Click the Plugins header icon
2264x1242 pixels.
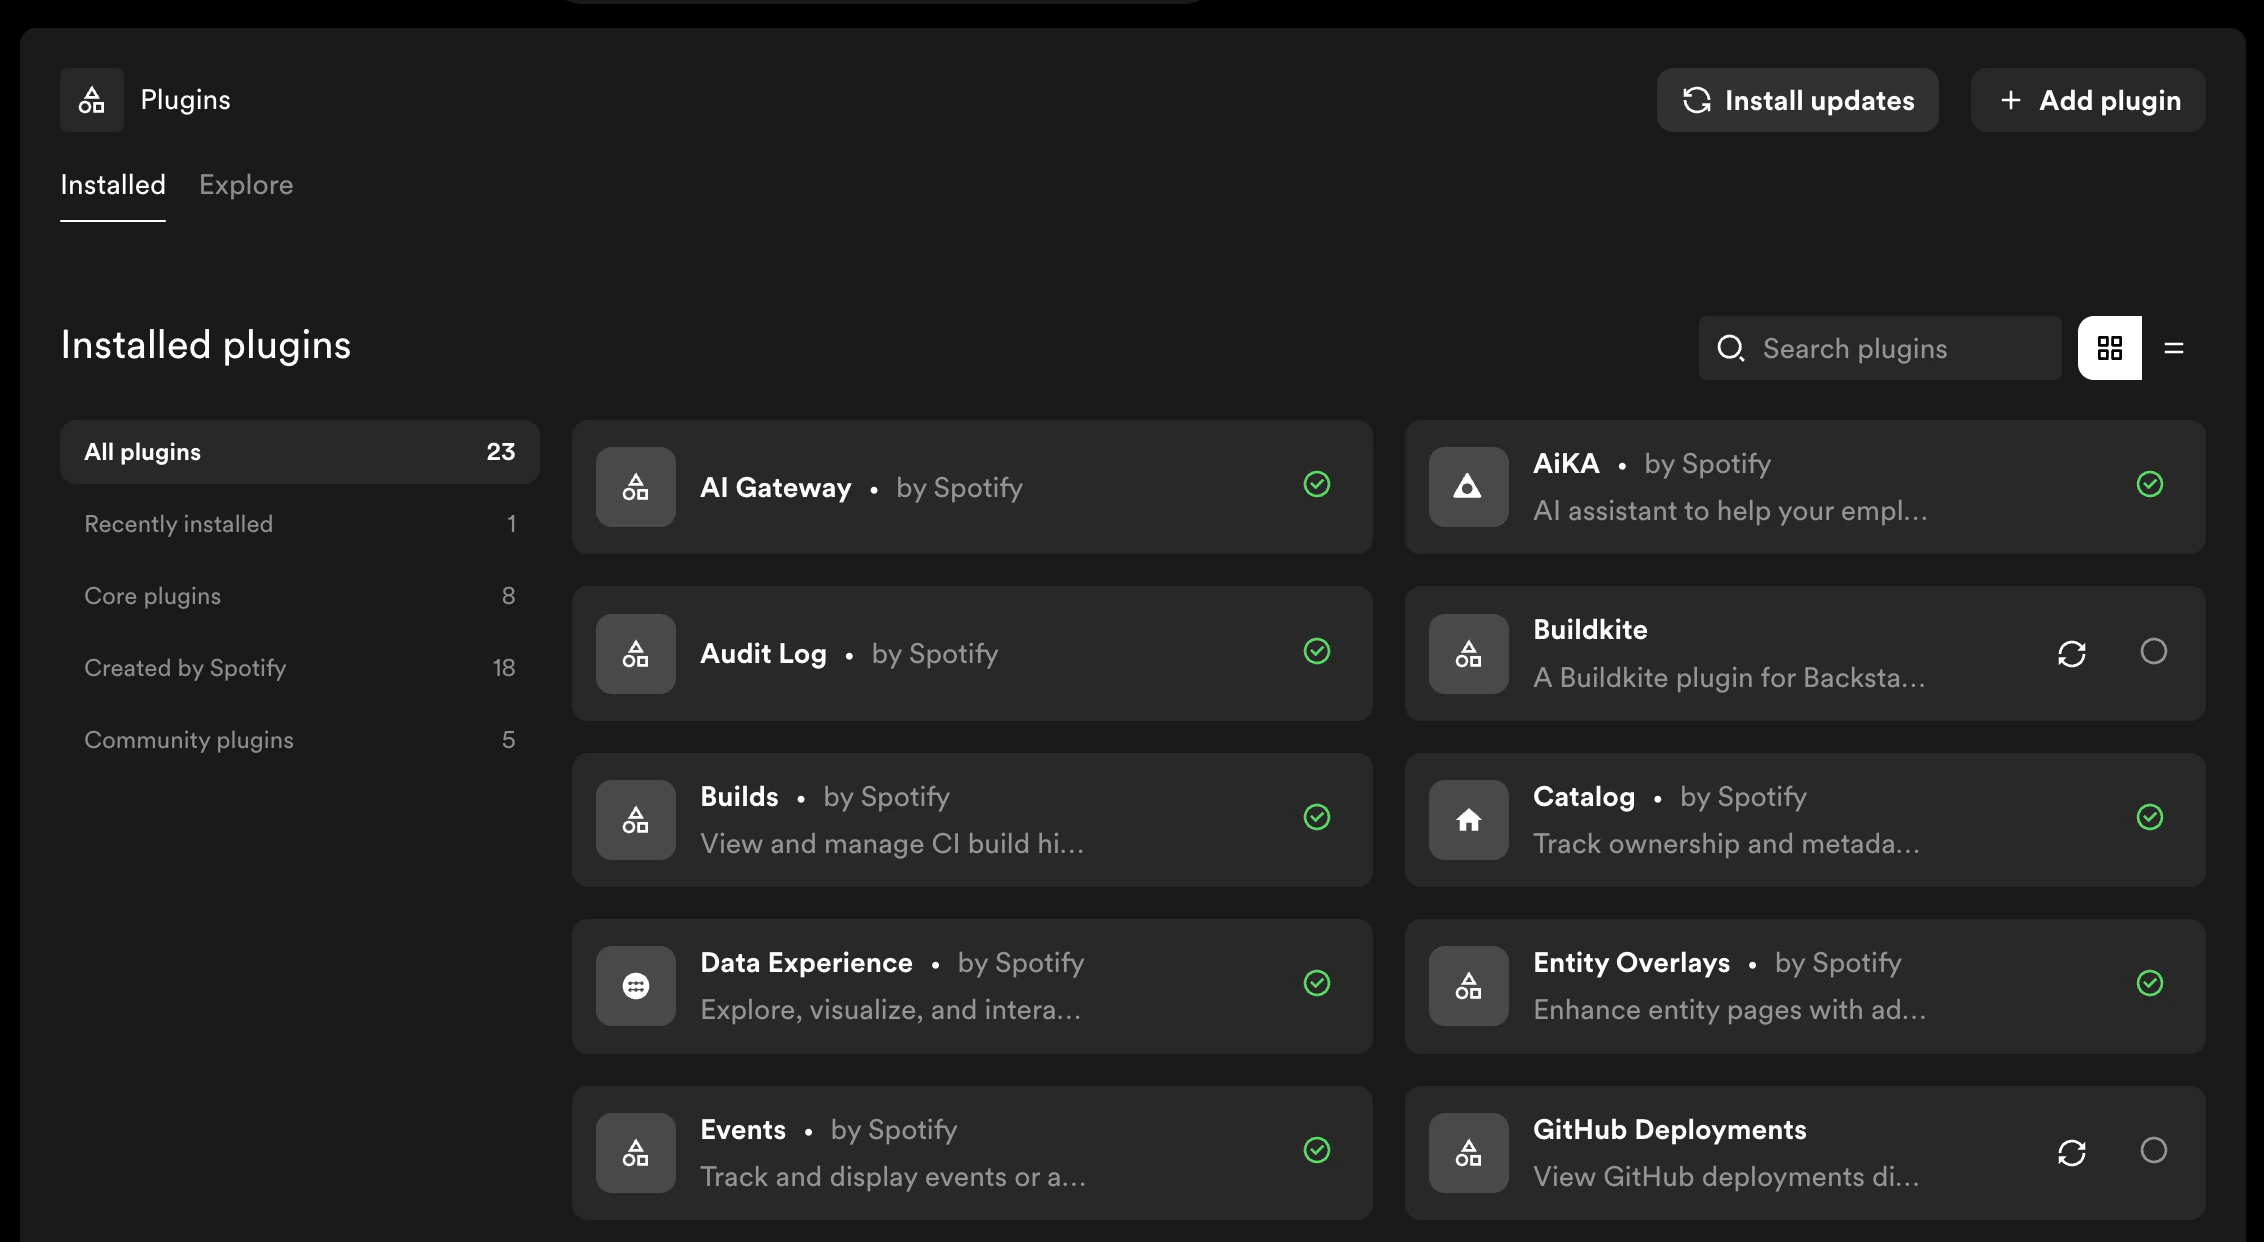[x=92, y=100]
